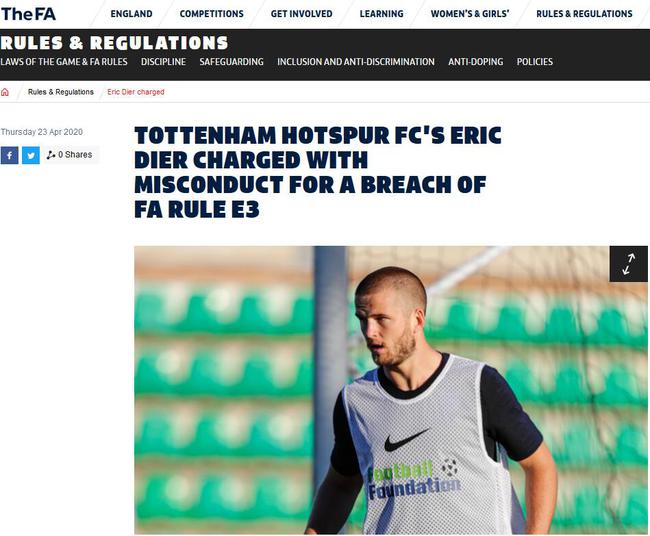The image size is (650, 536).
Task: Click the 0 Shares icon
Action: (x=51, y=155)
